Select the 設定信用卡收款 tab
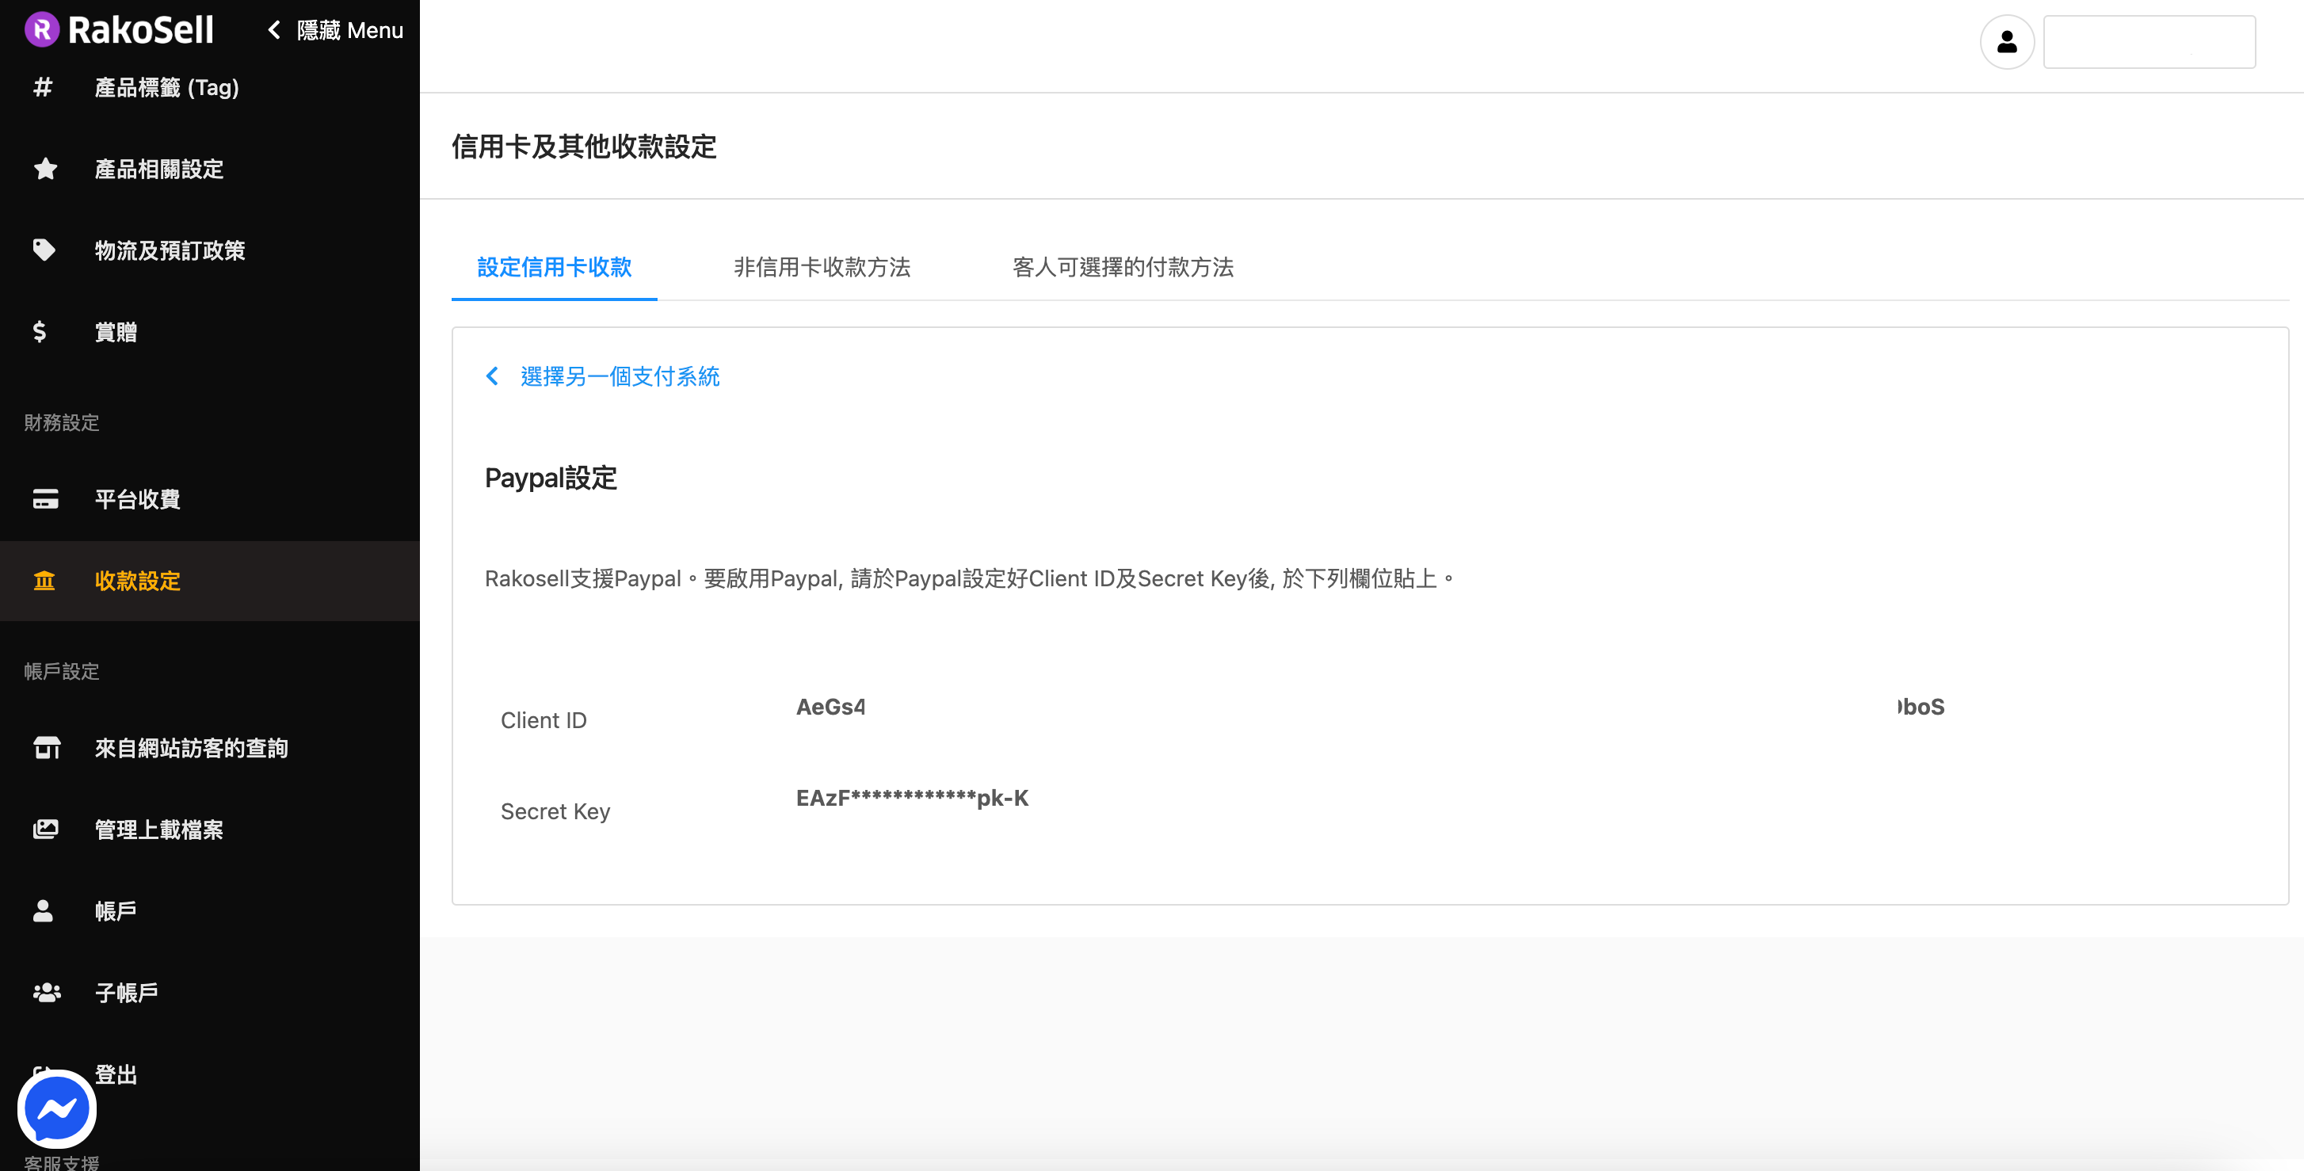The width and height of the screenshot is (2304, 1171). (x=554, y=267)
